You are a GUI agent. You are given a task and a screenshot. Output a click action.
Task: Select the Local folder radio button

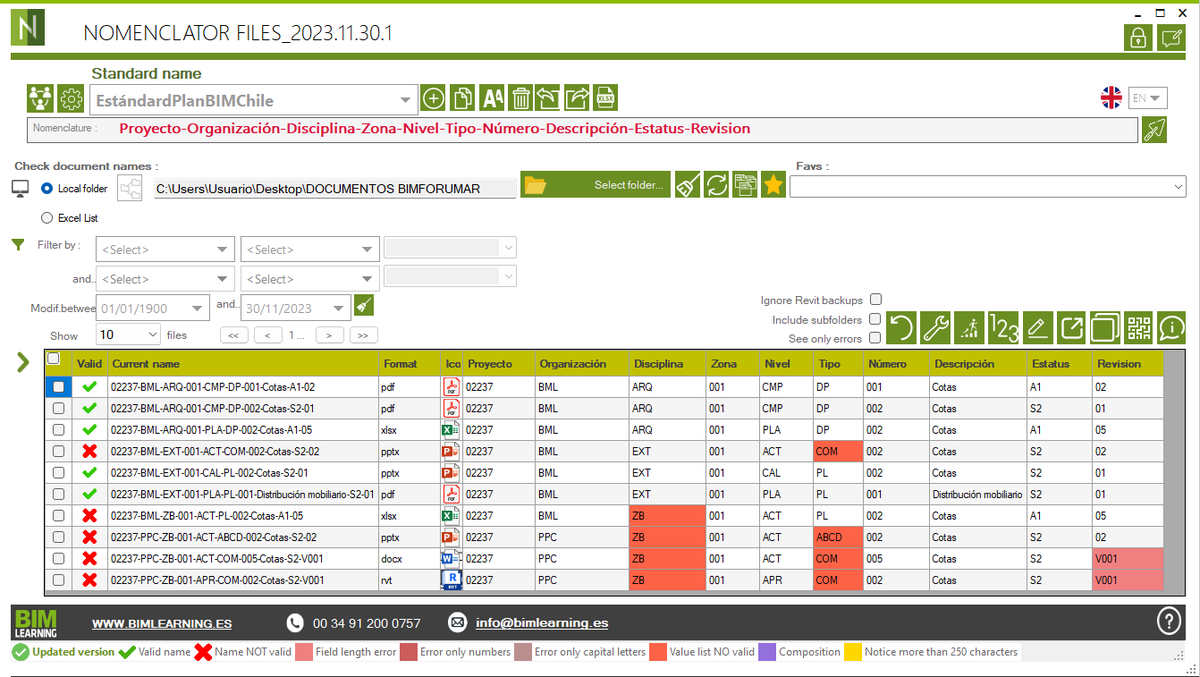(47, 188)
